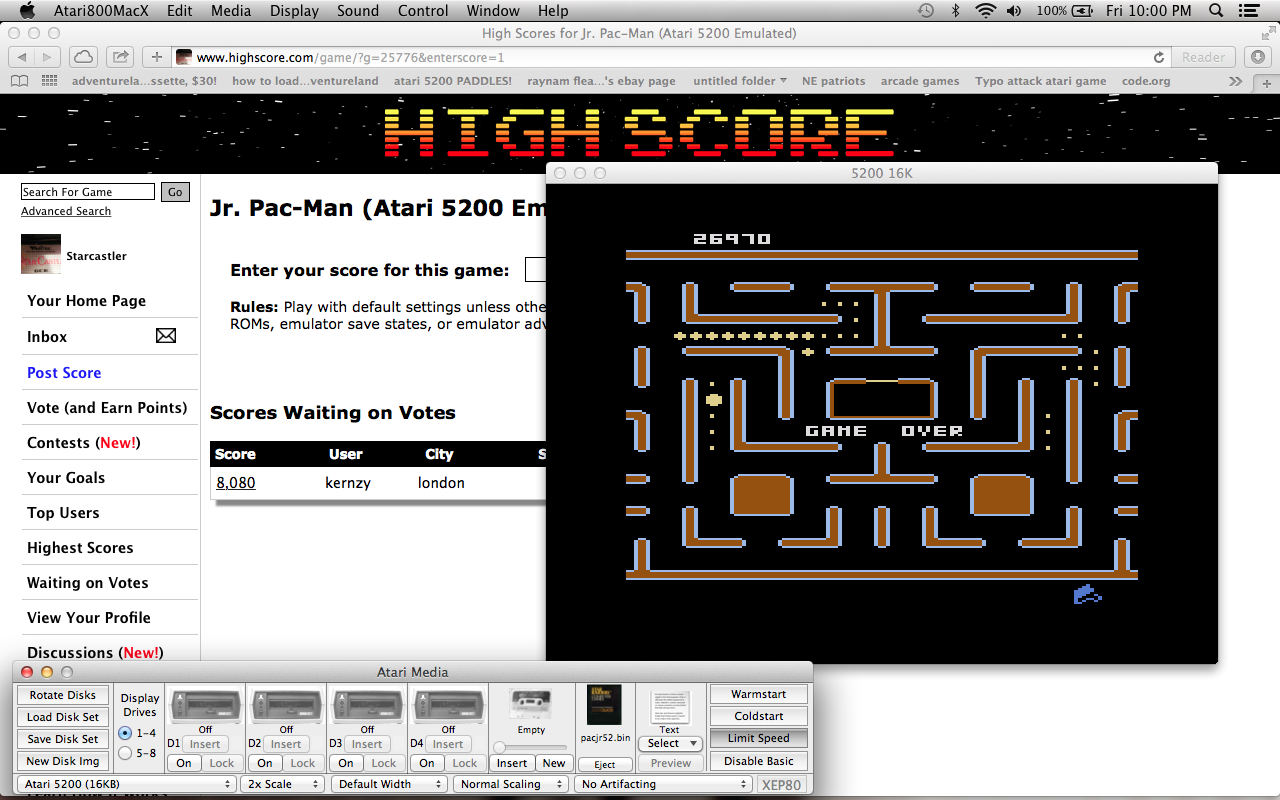Click the cassette tape icon
Screen dimensions: 1280x800
point(531,704)
